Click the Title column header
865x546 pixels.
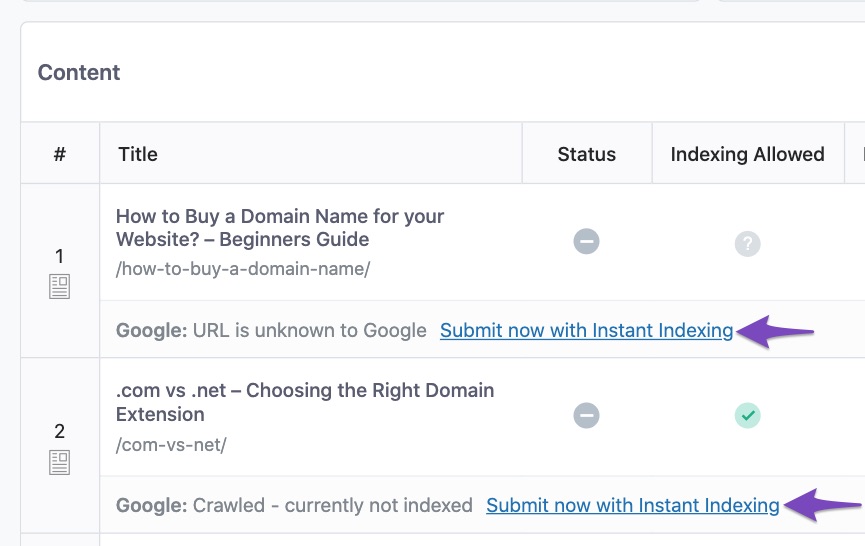[138, 154]
